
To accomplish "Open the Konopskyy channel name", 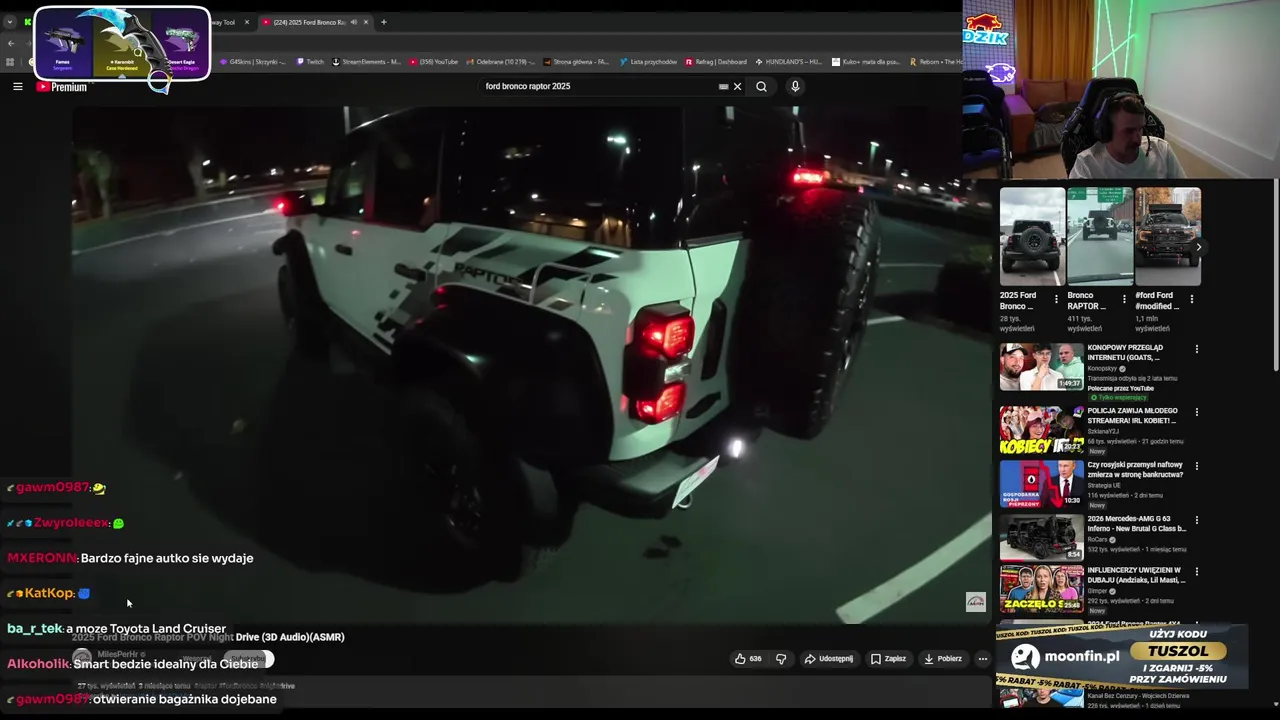I will tap(1103, 369).
